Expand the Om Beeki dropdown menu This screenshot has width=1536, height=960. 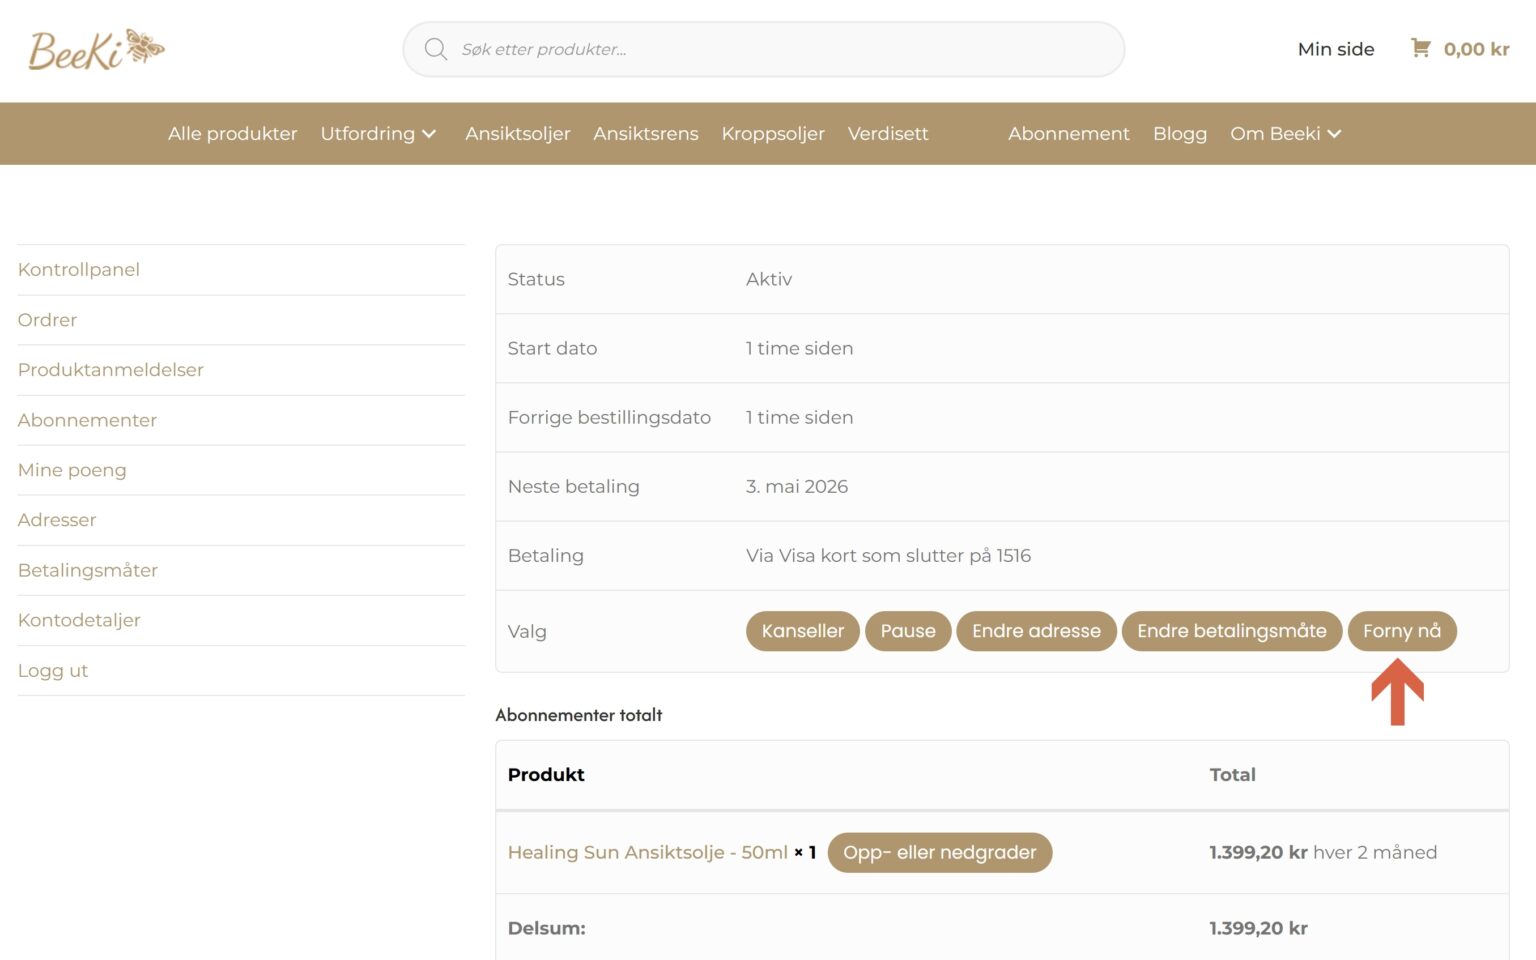coord(1285,134)
